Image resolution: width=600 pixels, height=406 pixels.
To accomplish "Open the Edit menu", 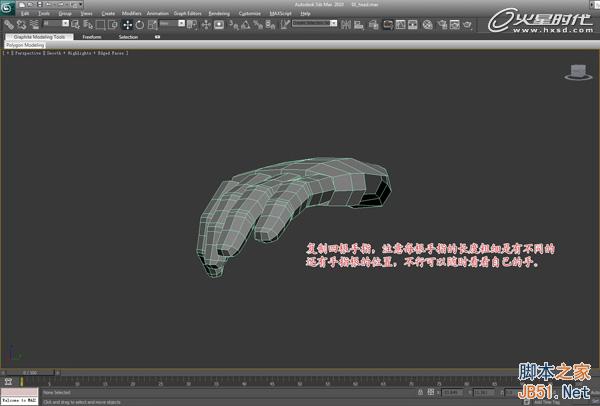I will 25,13.
